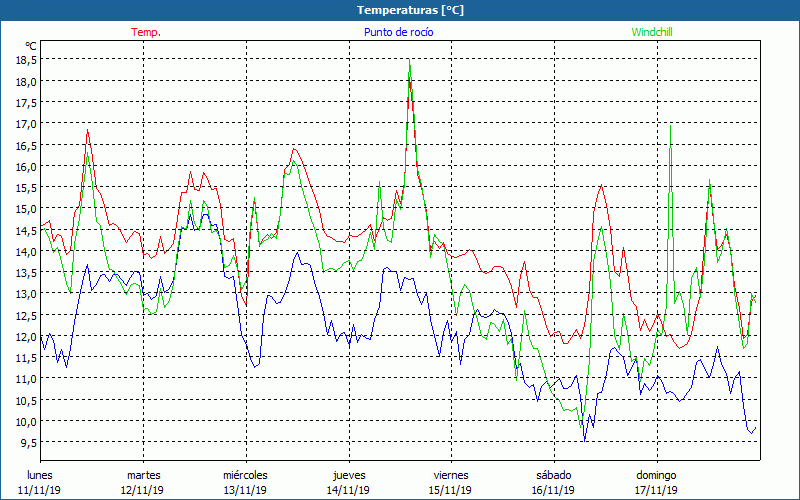Select the 16/11/19 date label

tap(553, 490)
